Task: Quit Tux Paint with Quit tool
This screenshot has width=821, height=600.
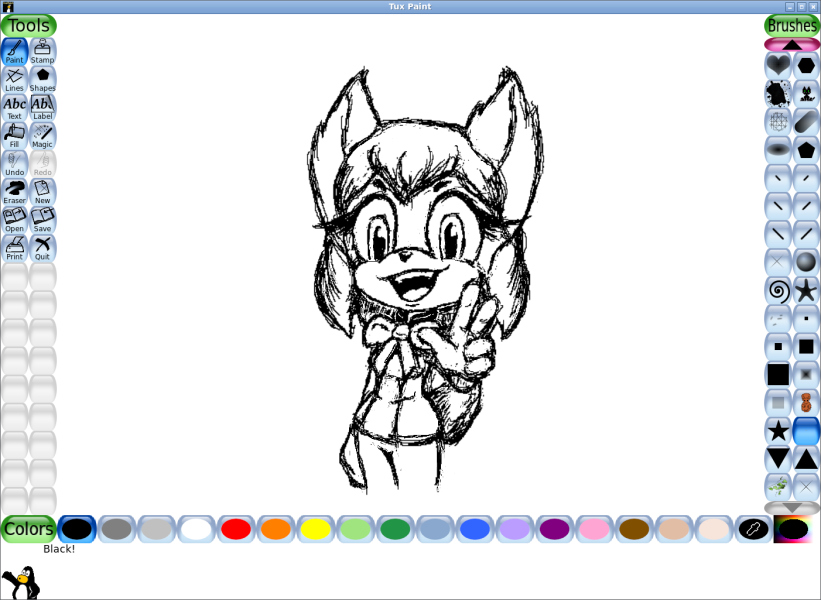Action: pos(42,249)
